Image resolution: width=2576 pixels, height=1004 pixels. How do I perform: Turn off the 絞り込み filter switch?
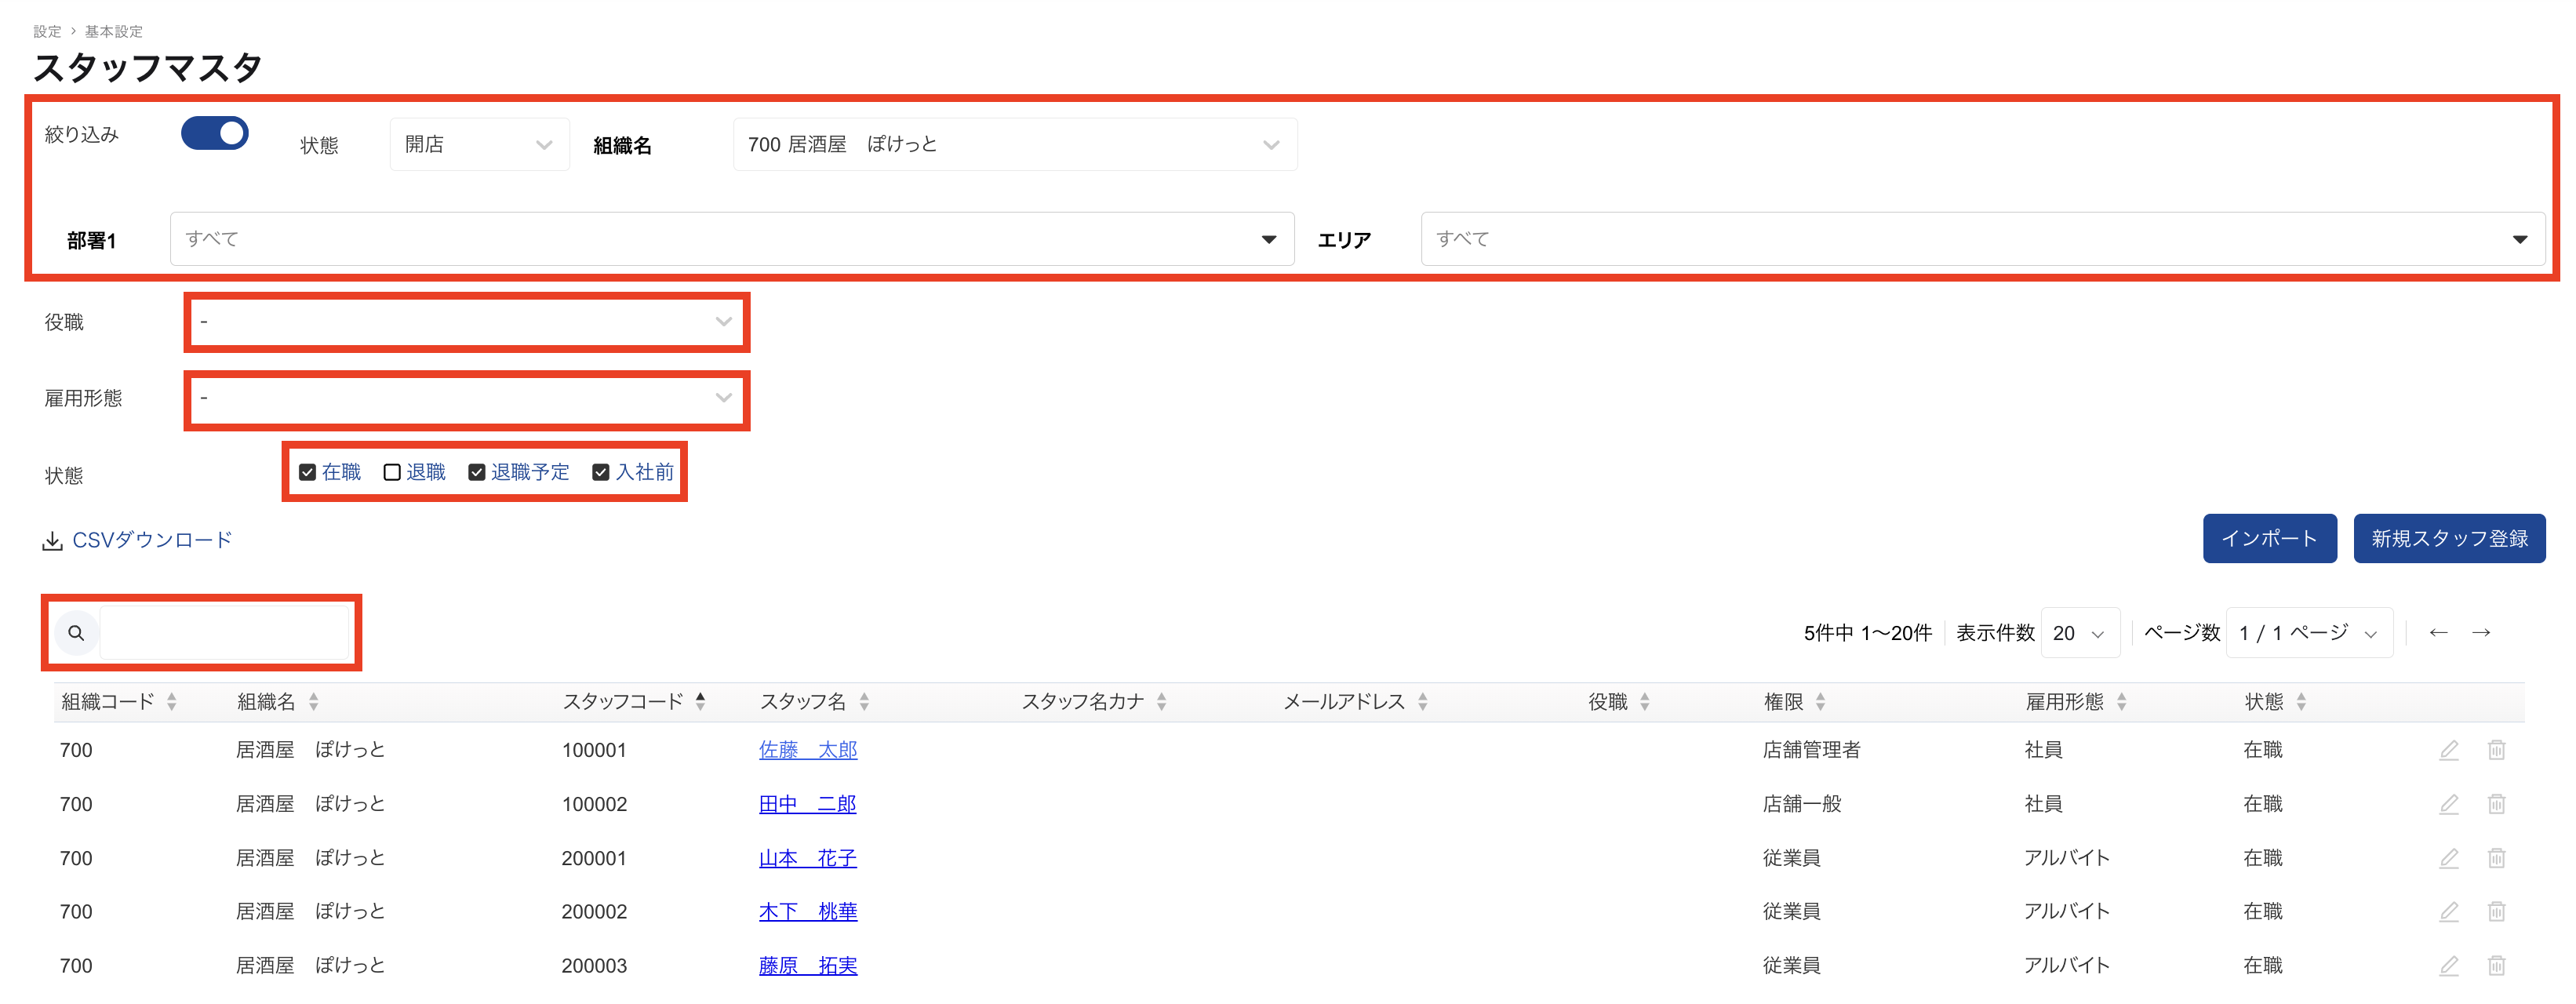(214, 133)
